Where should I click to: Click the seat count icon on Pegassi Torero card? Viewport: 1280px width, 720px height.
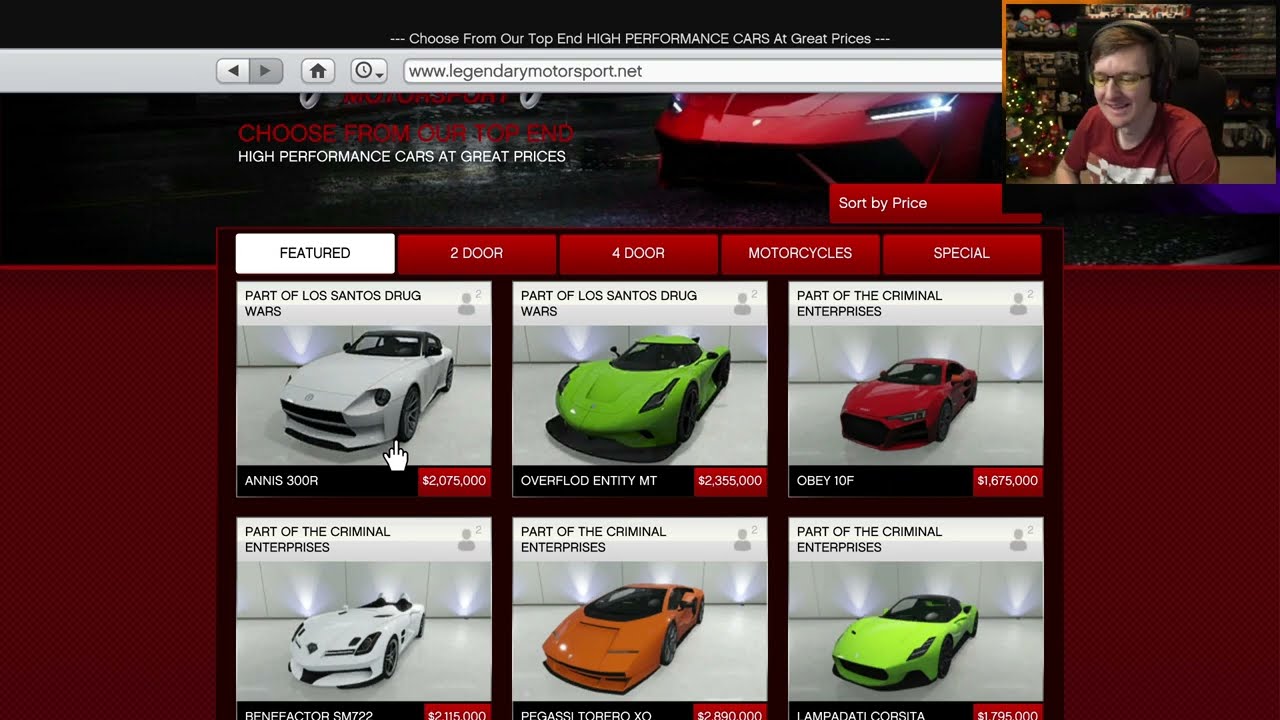(x=743, y=540)
